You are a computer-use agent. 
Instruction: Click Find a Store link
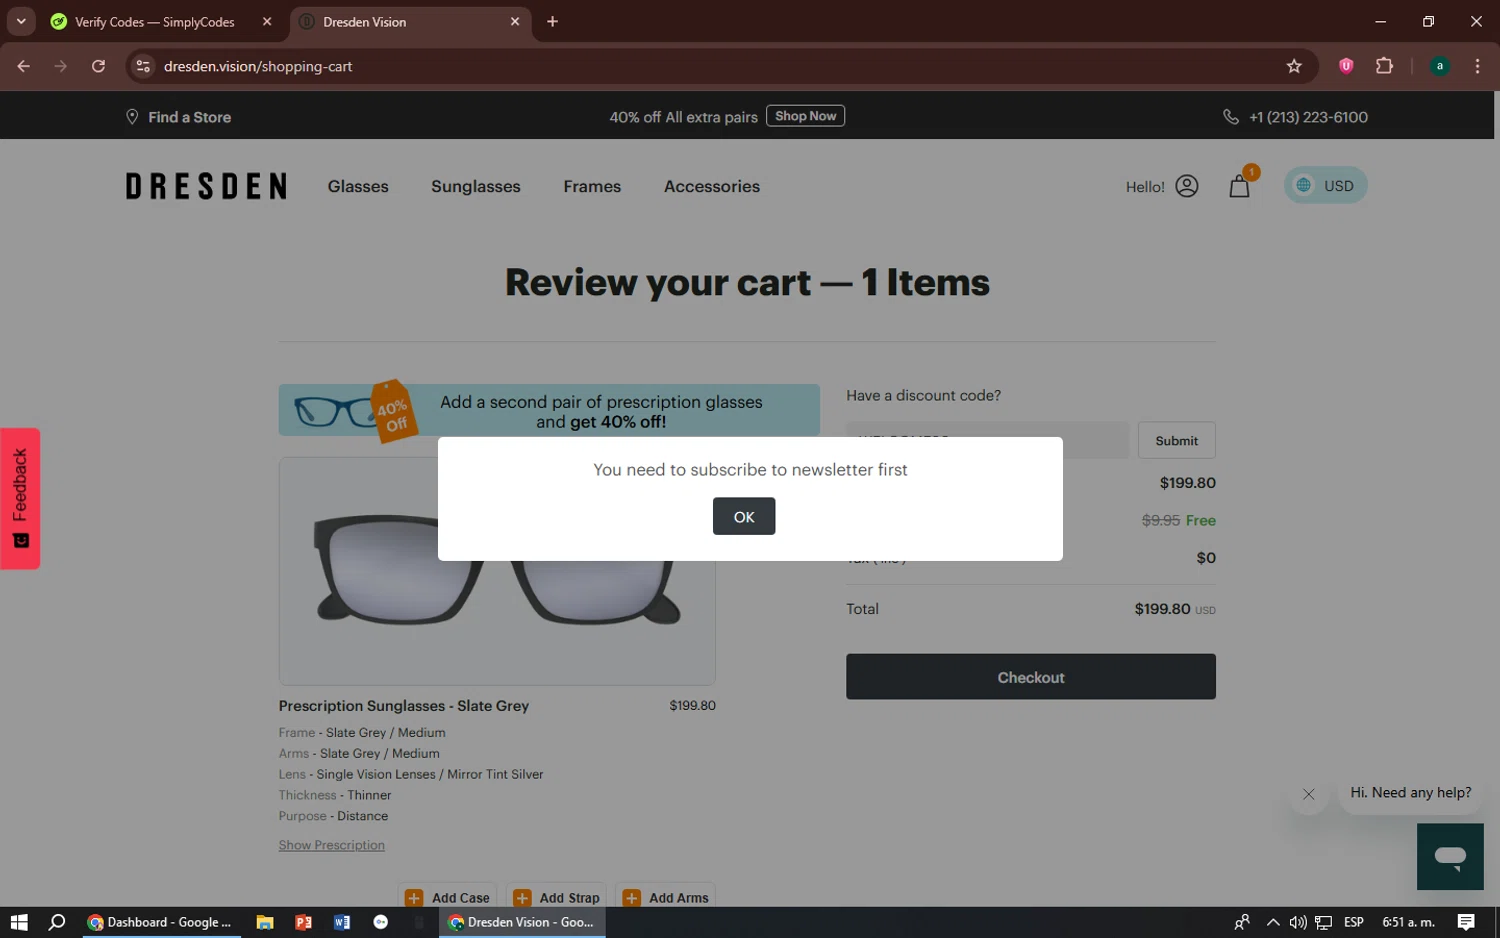[178, 117]
